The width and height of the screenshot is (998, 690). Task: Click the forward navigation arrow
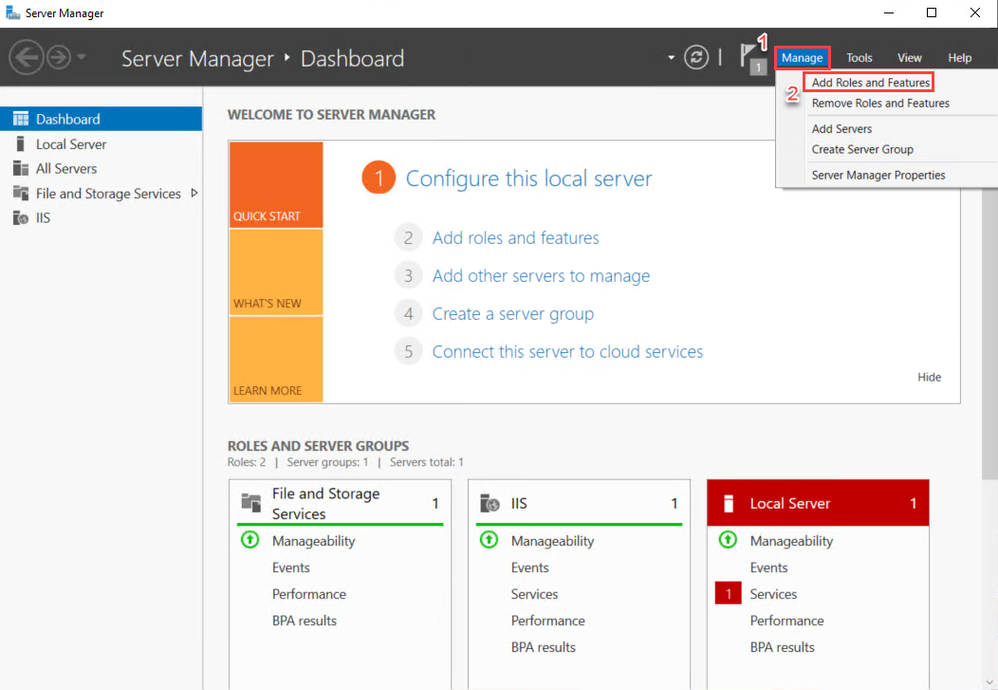tap(58, 58)
